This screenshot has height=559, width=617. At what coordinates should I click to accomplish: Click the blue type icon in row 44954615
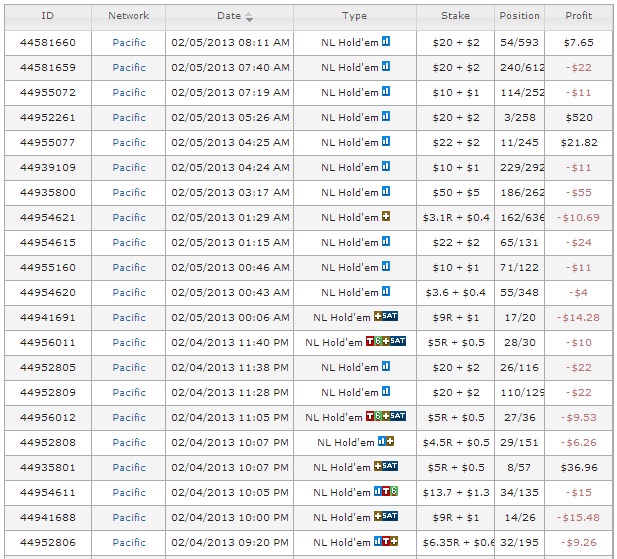tap(386, 241)
